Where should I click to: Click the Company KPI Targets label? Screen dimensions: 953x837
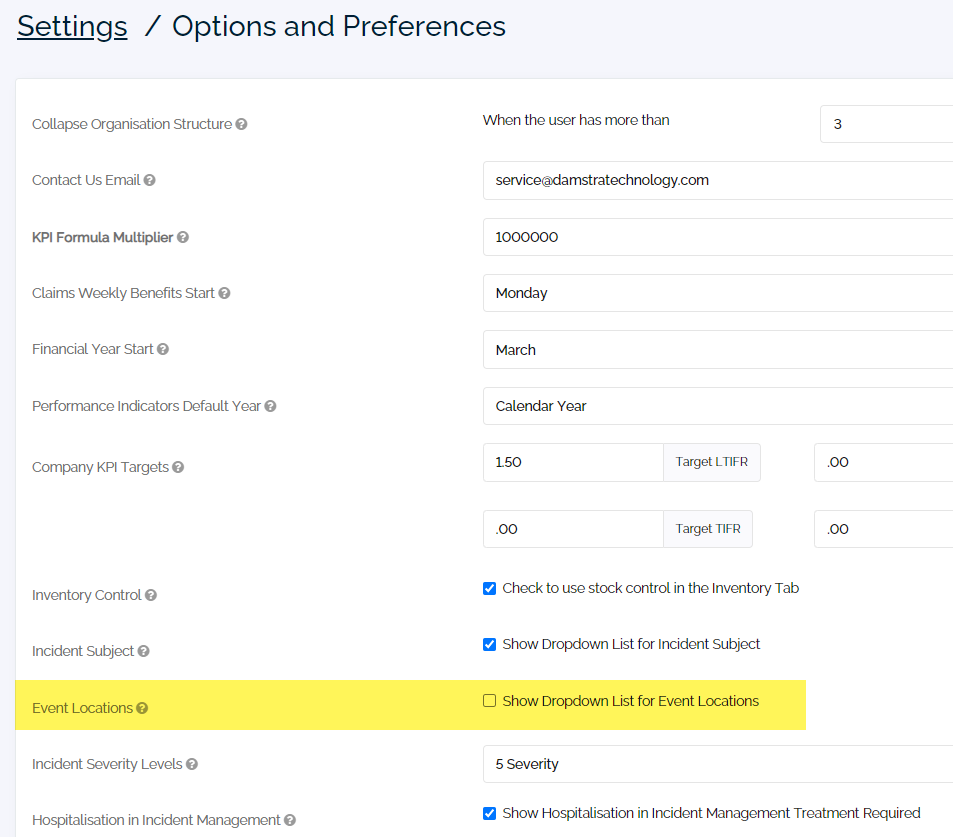coord(100,467)
